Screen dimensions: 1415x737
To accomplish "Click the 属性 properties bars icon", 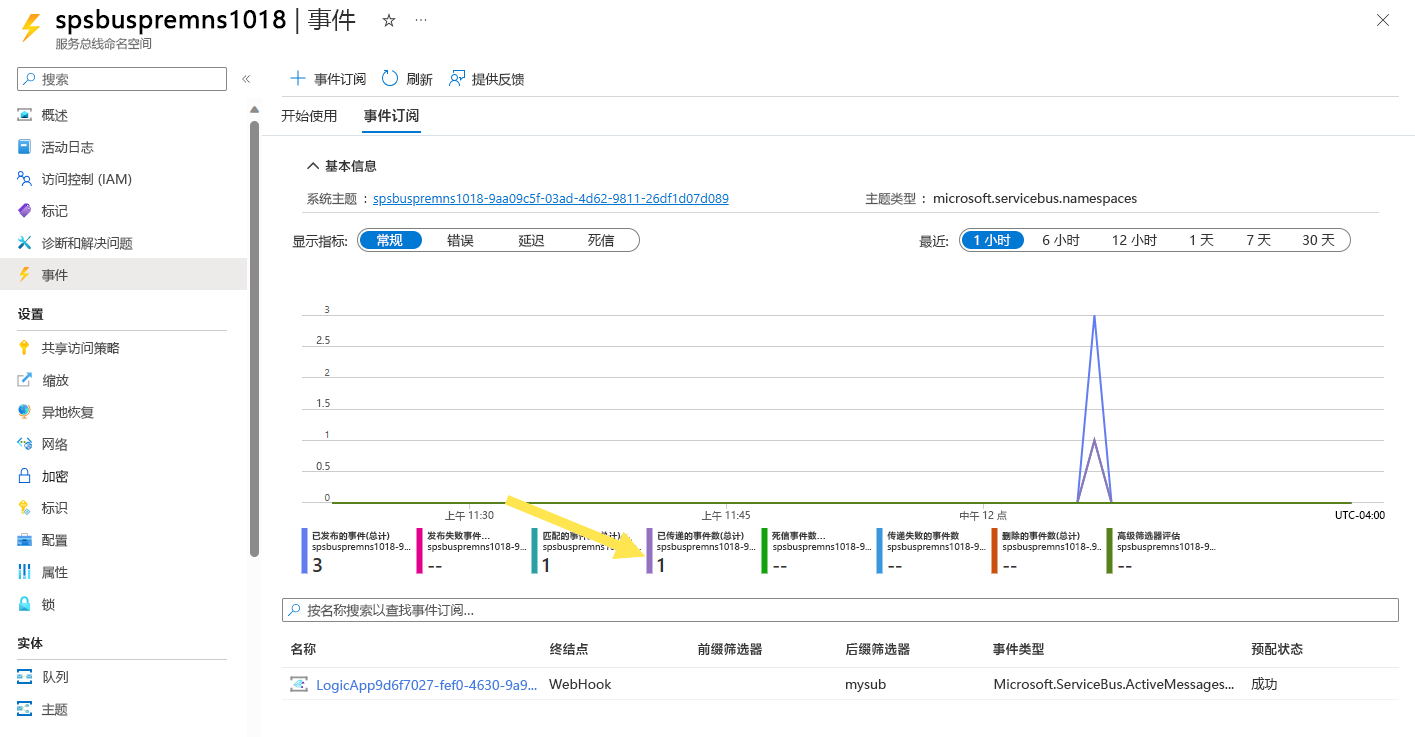I will coord(25,572).
